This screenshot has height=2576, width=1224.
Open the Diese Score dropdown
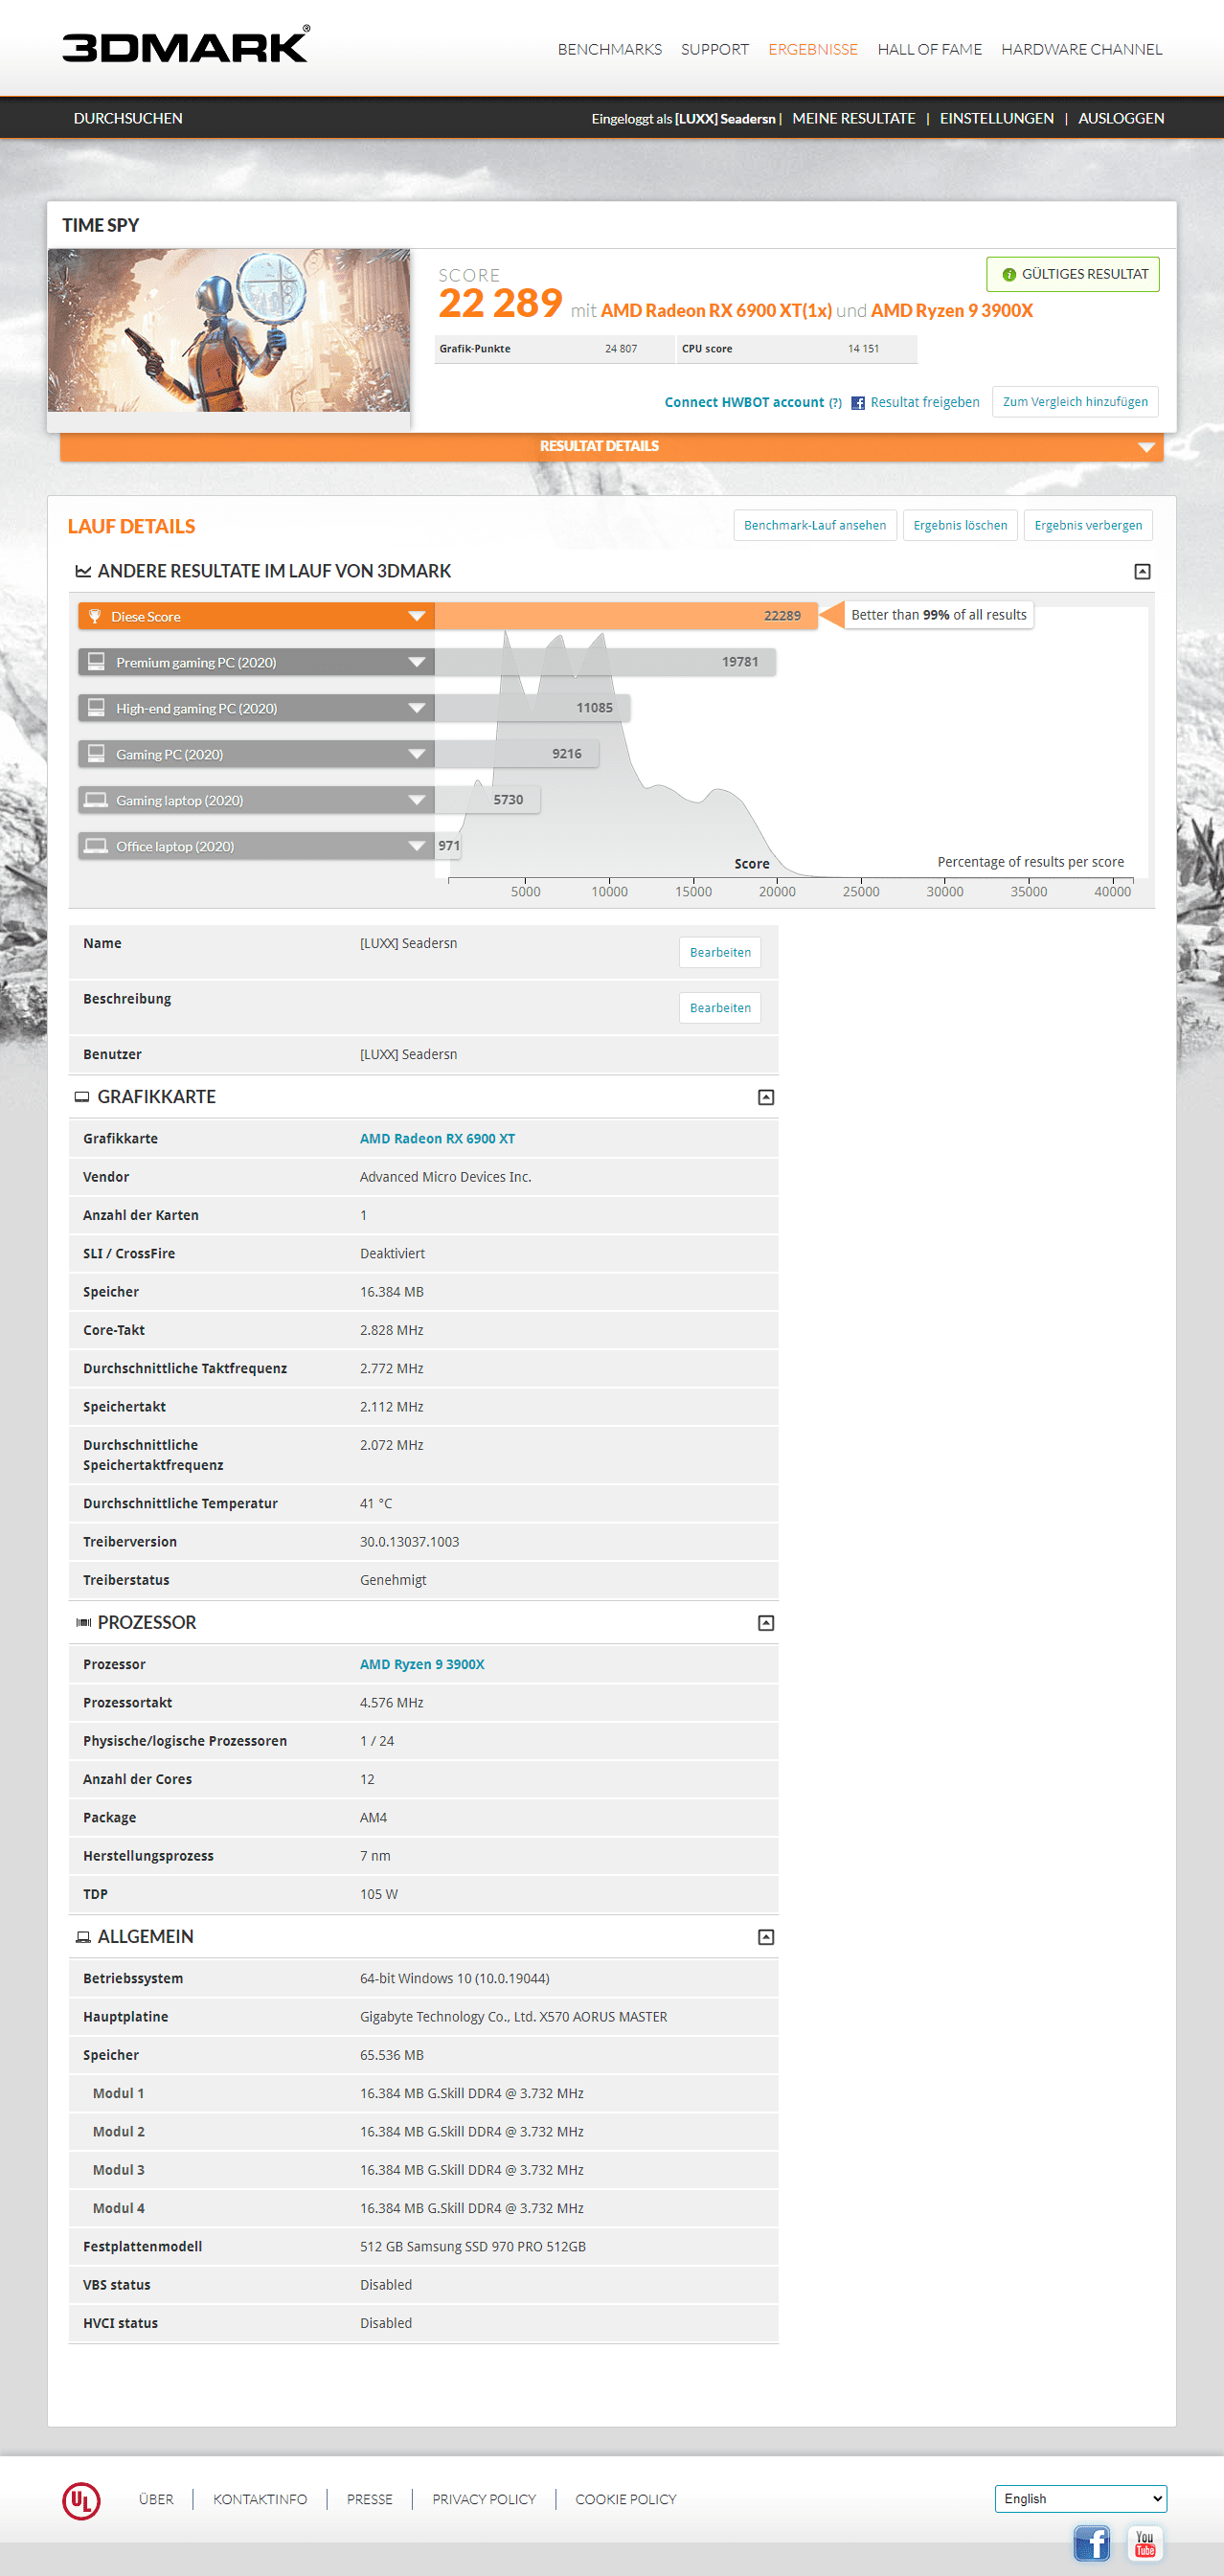[x=417, y=616]
